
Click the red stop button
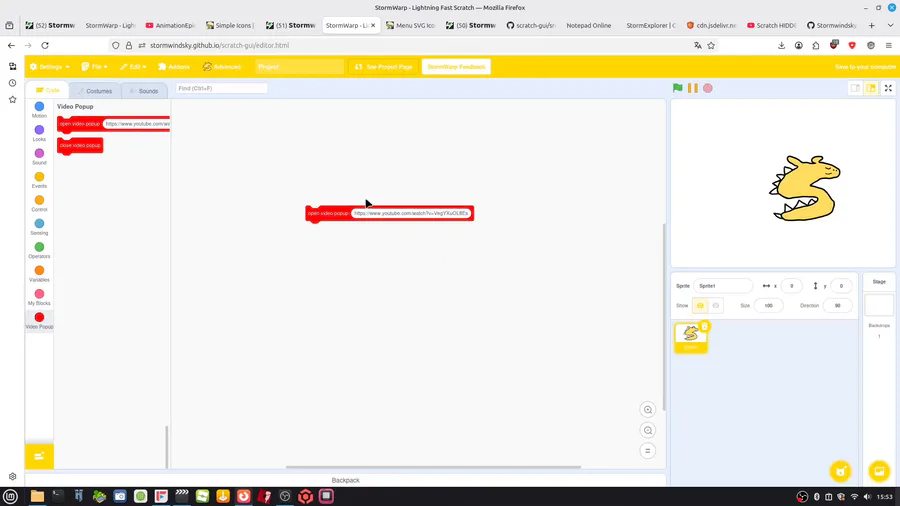[x=708, y=88]
